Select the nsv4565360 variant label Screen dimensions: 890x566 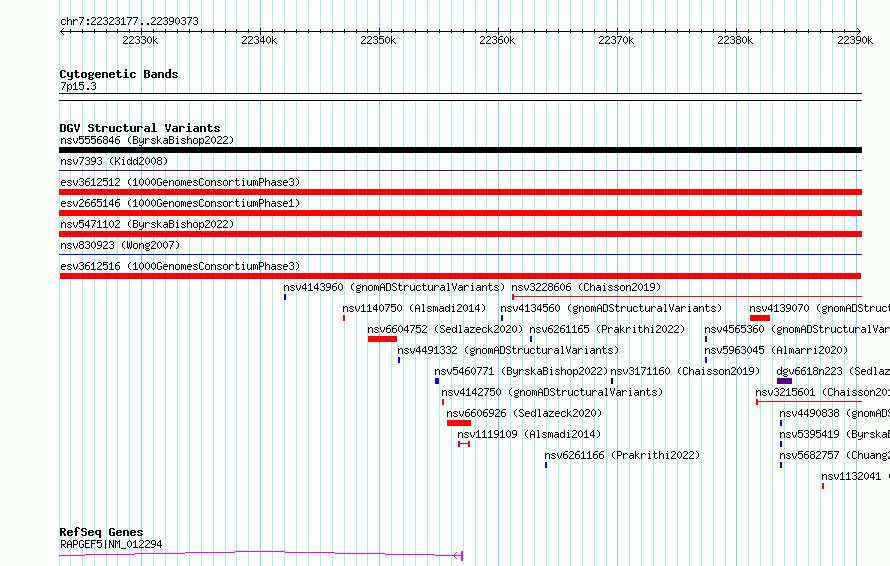pos(797,329)
